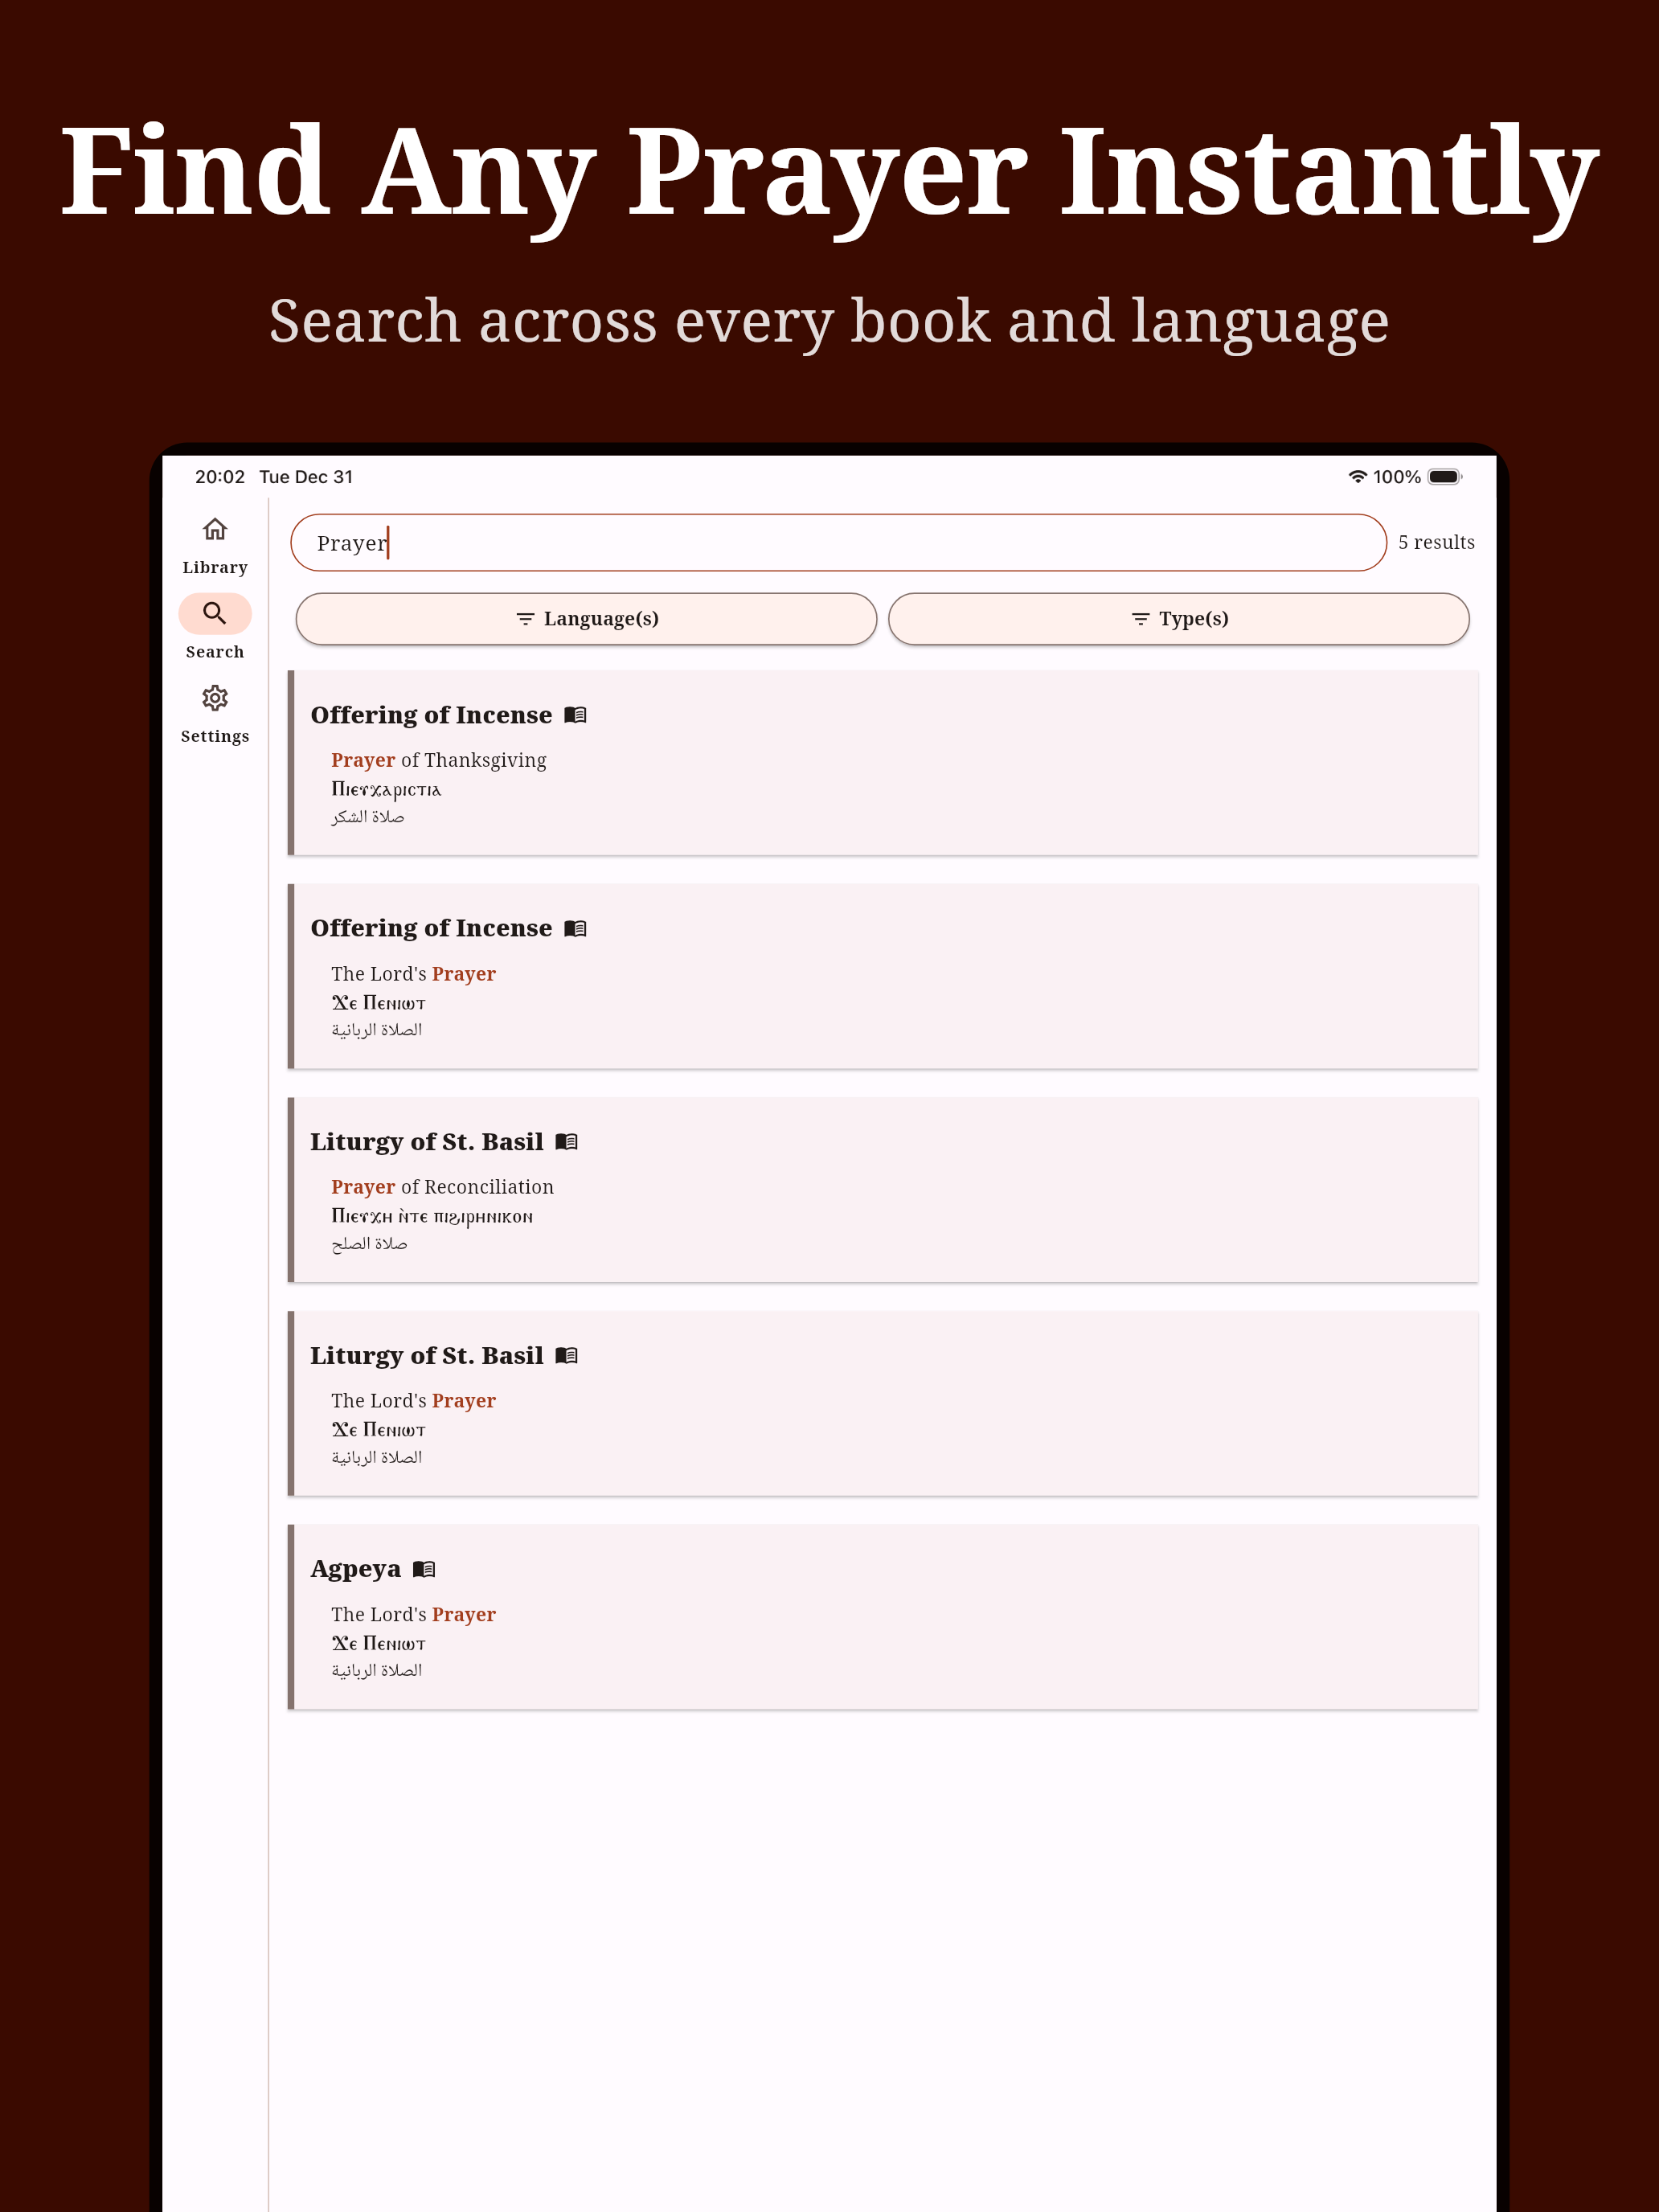Click the Settings tab label
Screen dimensions: 1659x2212
coord(215,737)
